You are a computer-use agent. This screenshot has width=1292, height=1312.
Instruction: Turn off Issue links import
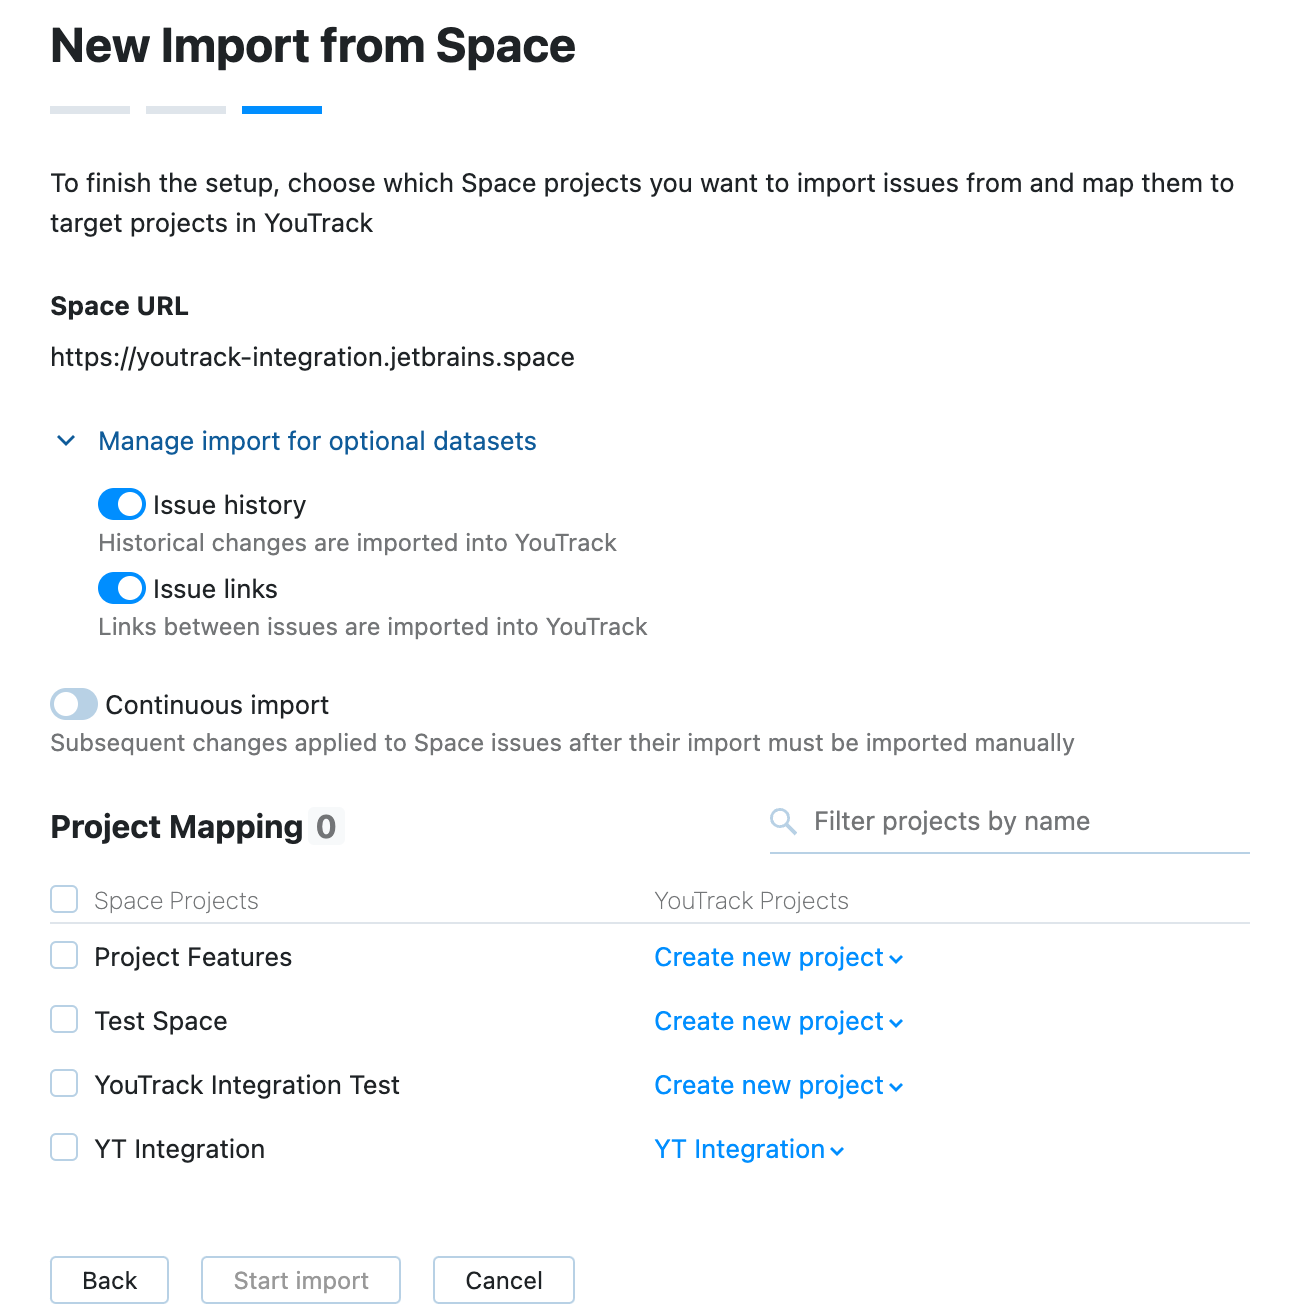[x=121, y=588]
